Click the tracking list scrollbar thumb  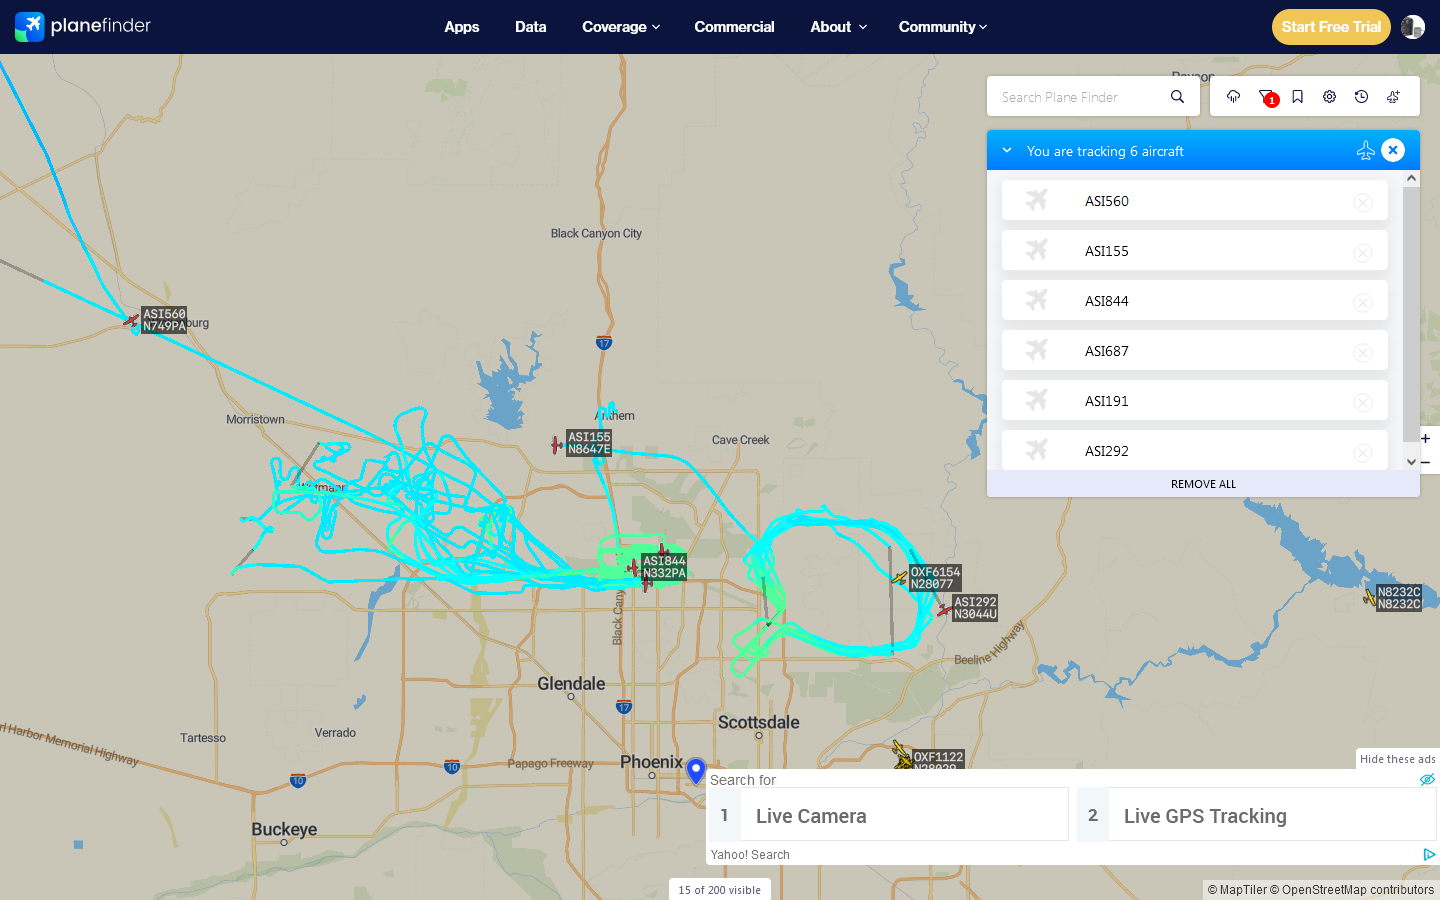pyautogui.click(x=1411, y=313)
